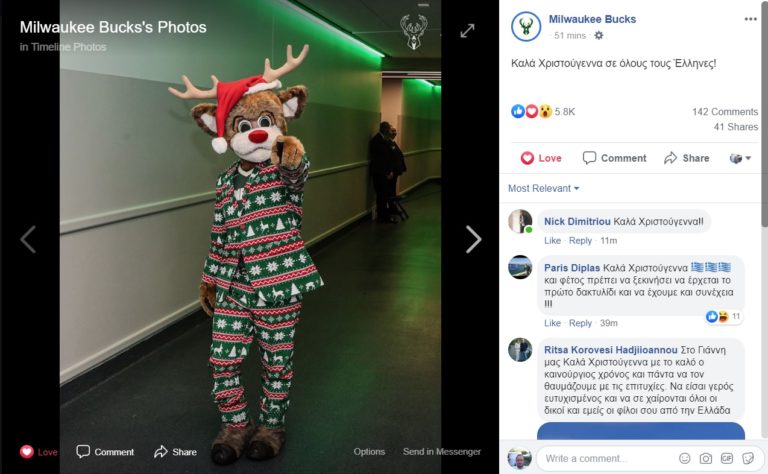Post a GIF using the GIF icon
The image size is (768, 474).
coord(726,458)
